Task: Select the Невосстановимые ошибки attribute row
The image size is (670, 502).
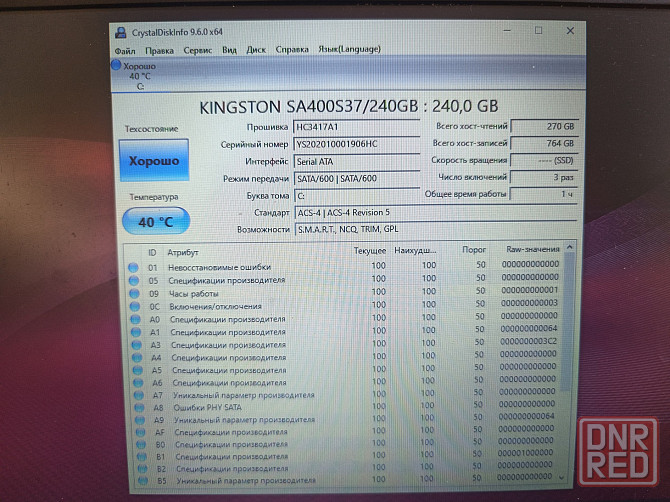Action: 344,267
